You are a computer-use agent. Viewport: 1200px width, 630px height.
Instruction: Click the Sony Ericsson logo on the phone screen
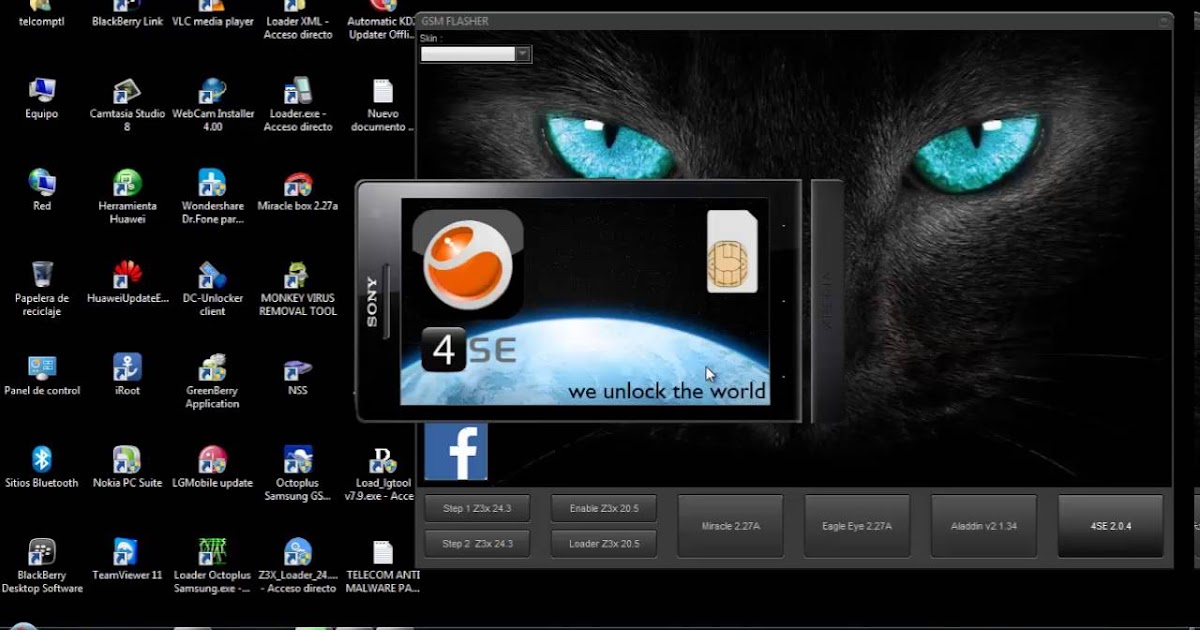click(x=466, y=263)
